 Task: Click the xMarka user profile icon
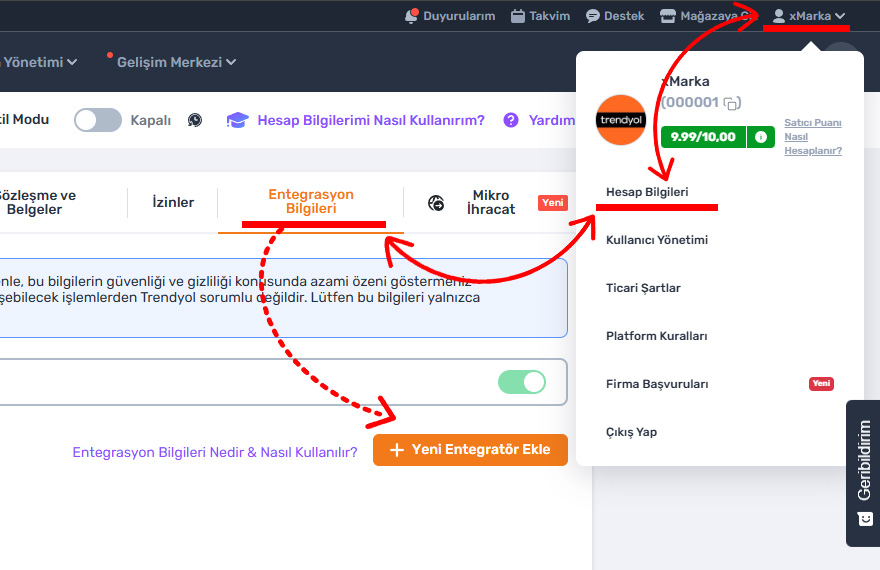(x=778, y=16)
